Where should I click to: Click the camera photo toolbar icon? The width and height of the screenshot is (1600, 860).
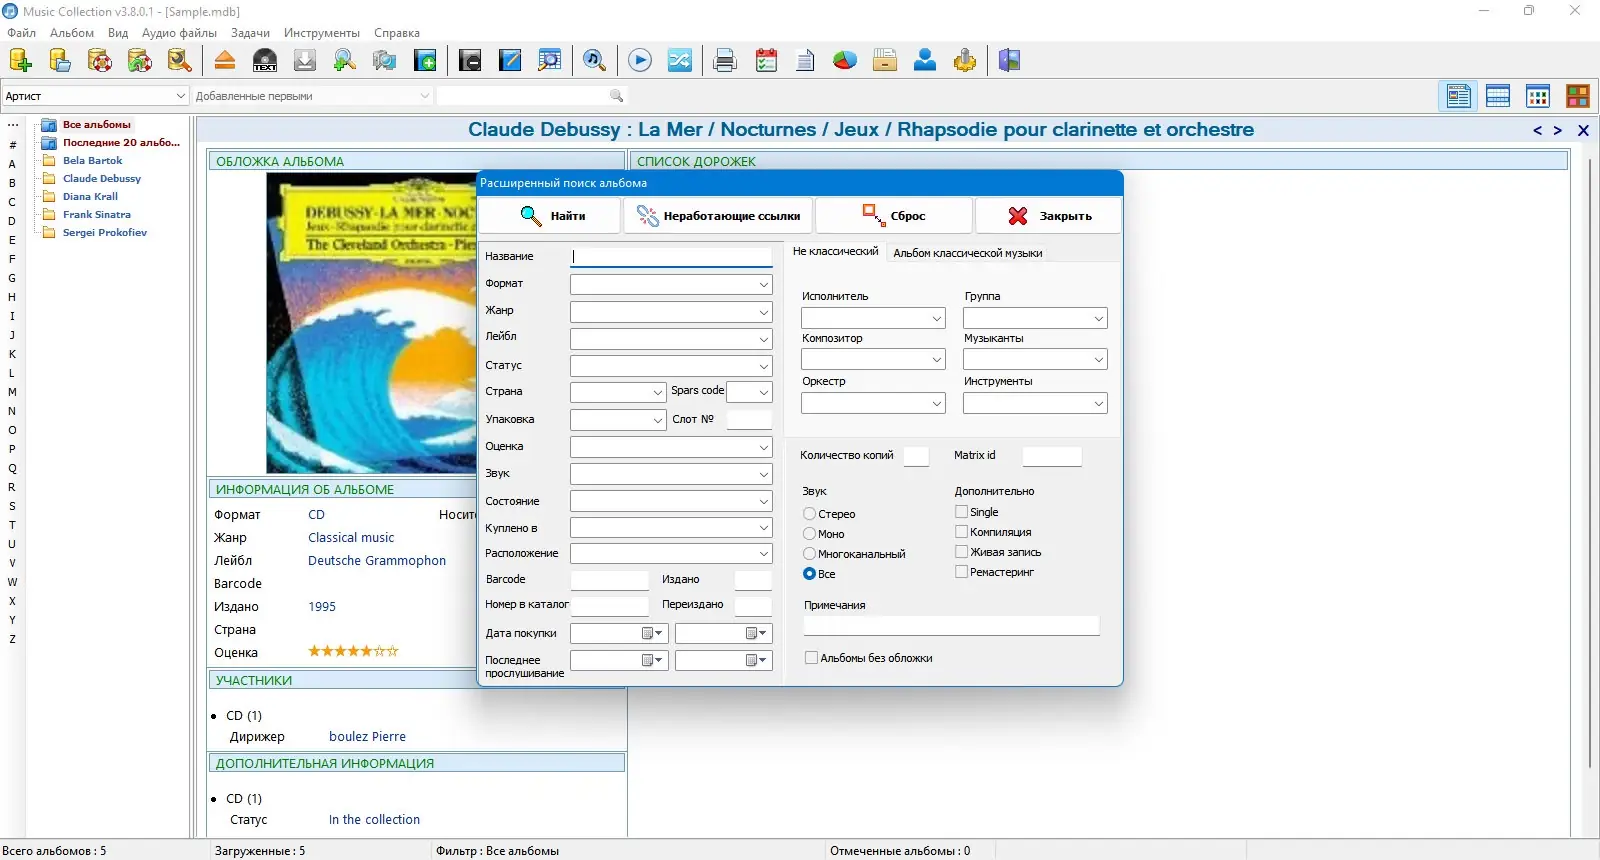pos(385,61)
